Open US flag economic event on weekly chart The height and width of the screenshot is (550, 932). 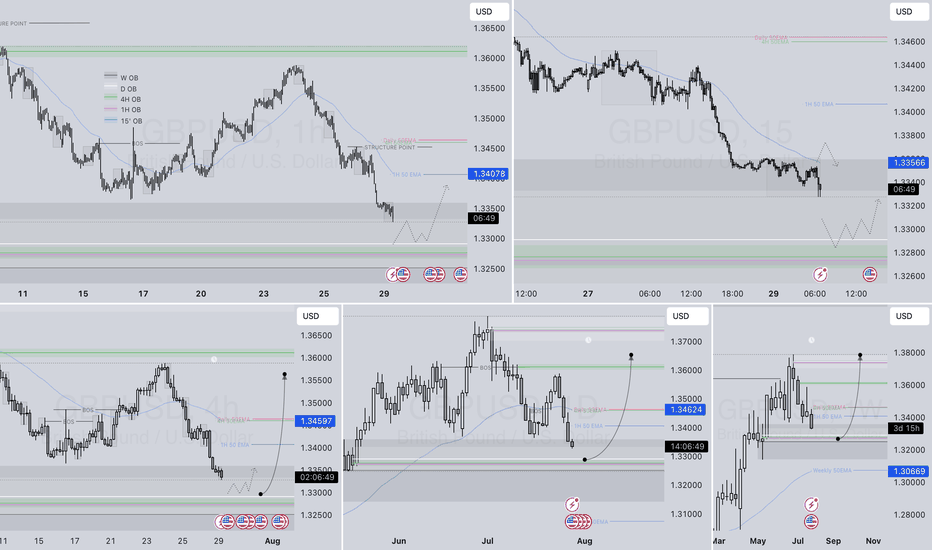811,521
